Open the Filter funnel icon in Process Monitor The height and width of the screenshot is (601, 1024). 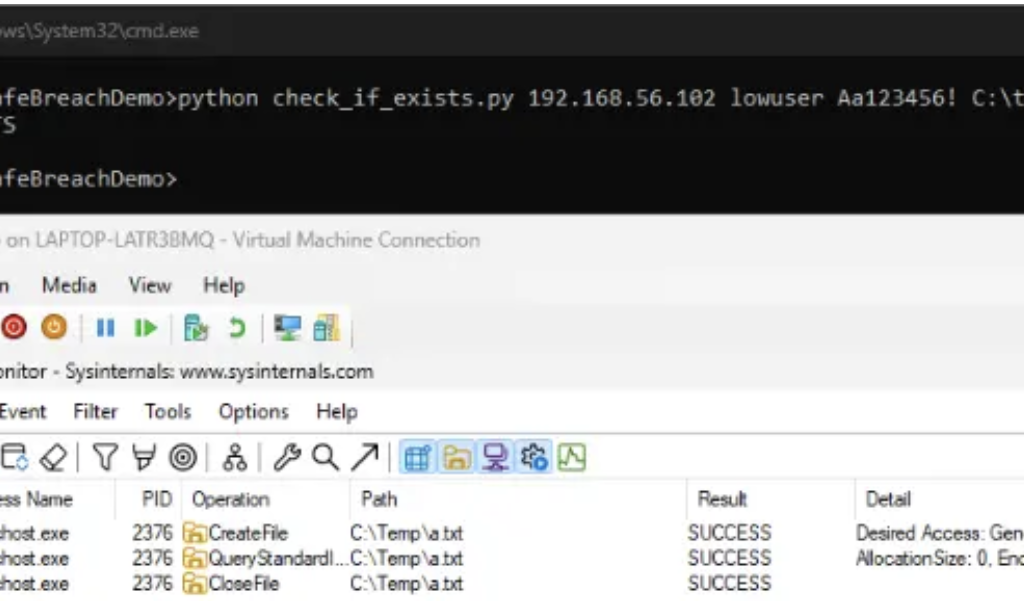coord(105,458)
